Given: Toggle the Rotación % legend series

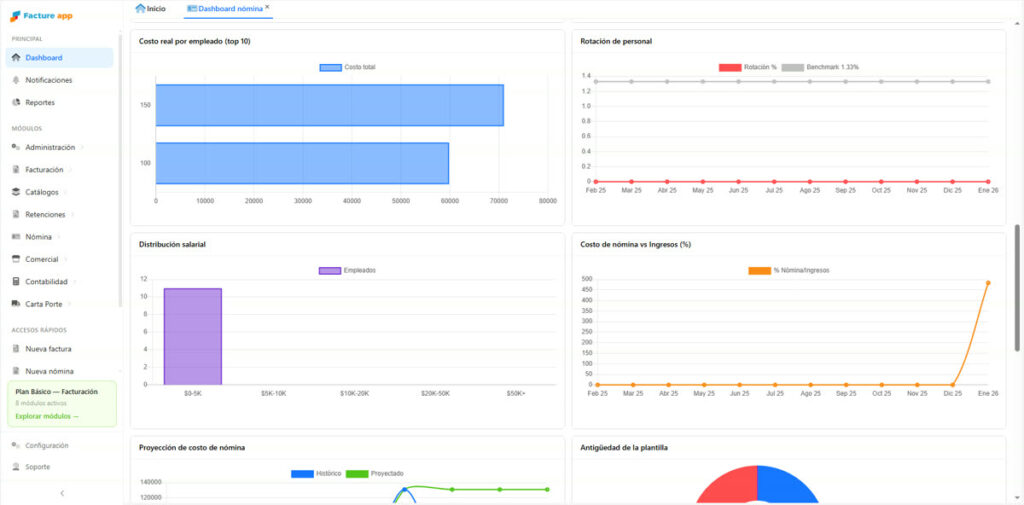Looking at the screenshot, I should 748,67.
